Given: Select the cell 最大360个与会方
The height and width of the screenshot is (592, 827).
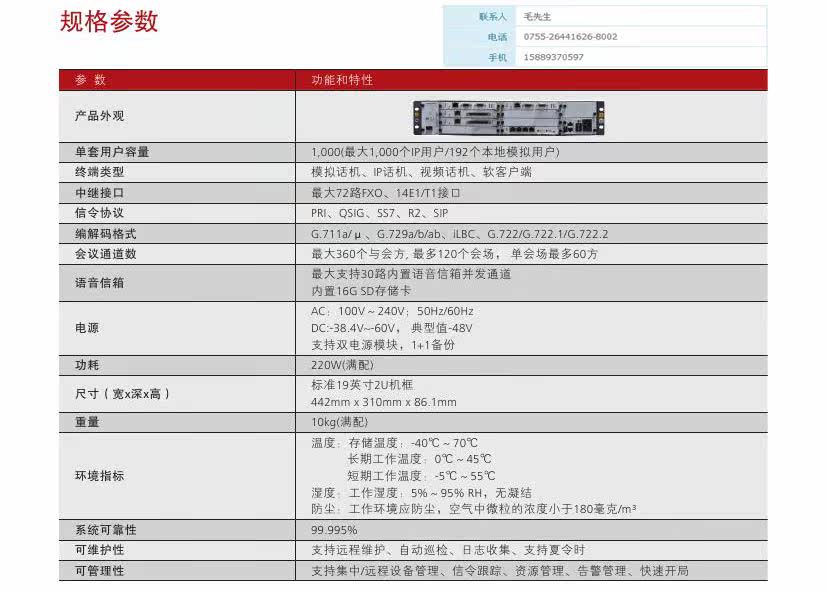Looking at the screenshot, I should click(x=454, y=254).
